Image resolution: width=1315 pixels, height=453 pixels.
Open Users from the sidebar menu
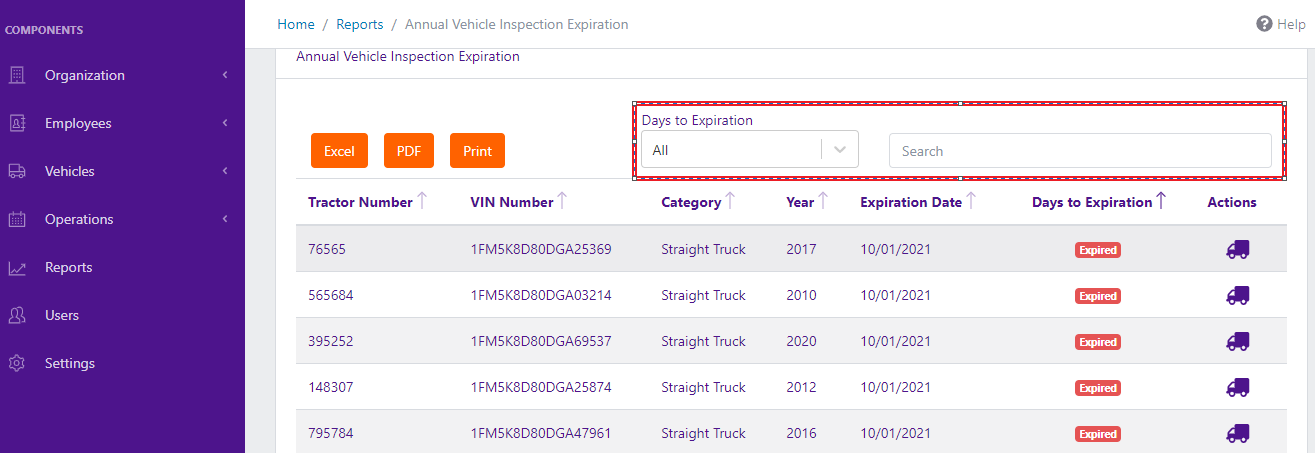(62, 315)
